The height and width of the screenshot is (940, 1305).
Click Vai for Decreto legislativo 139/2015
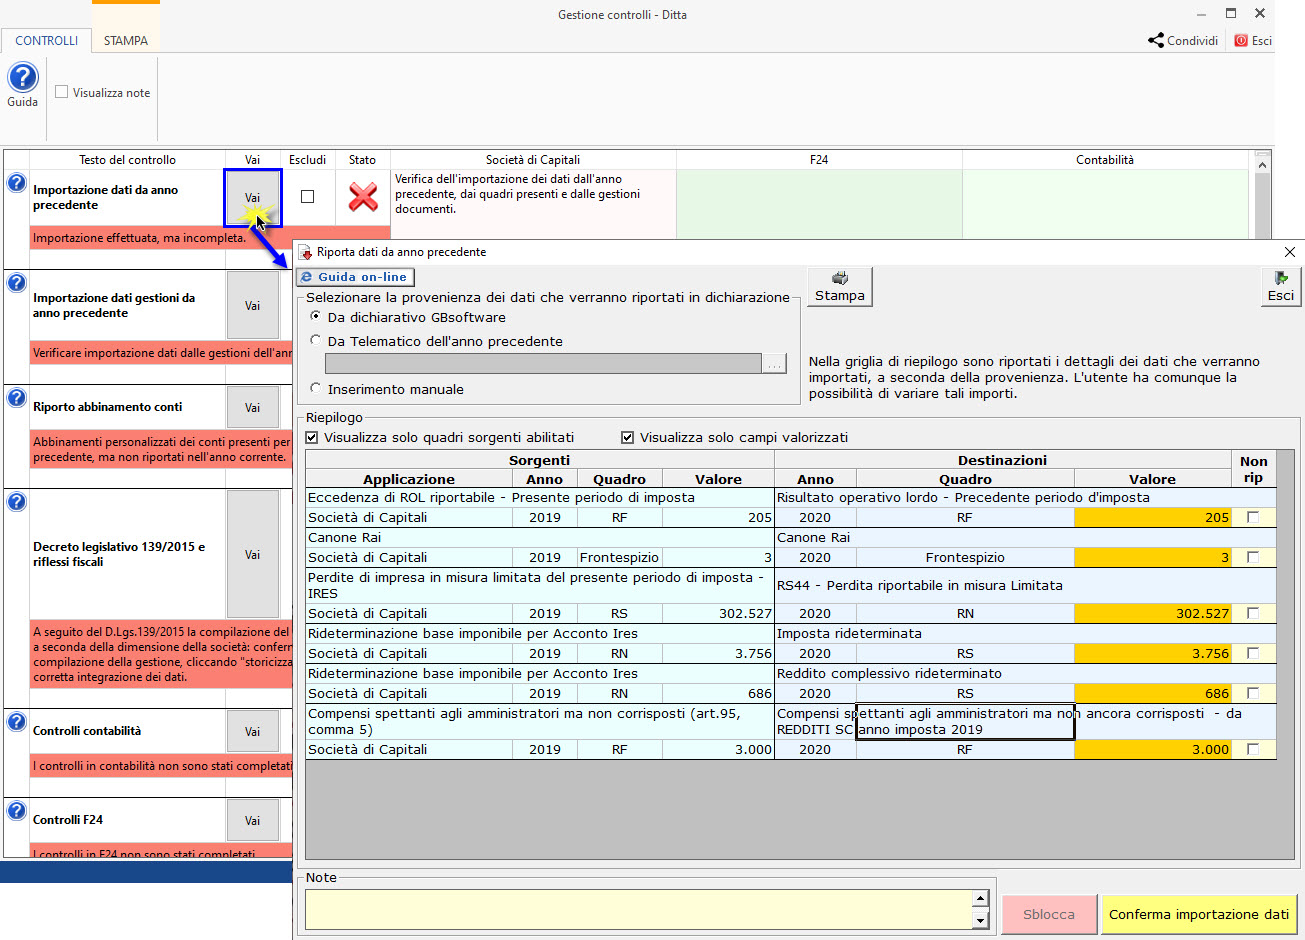click(253, 555)
